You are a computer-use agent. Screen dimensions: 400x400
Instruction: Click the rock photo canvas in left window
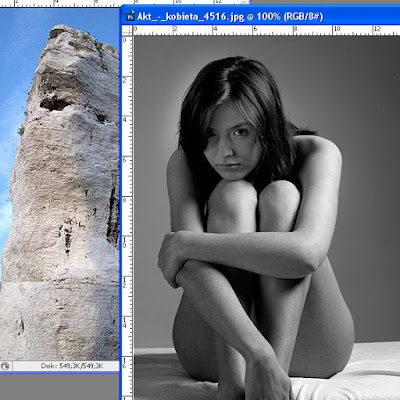click(59, 184)
